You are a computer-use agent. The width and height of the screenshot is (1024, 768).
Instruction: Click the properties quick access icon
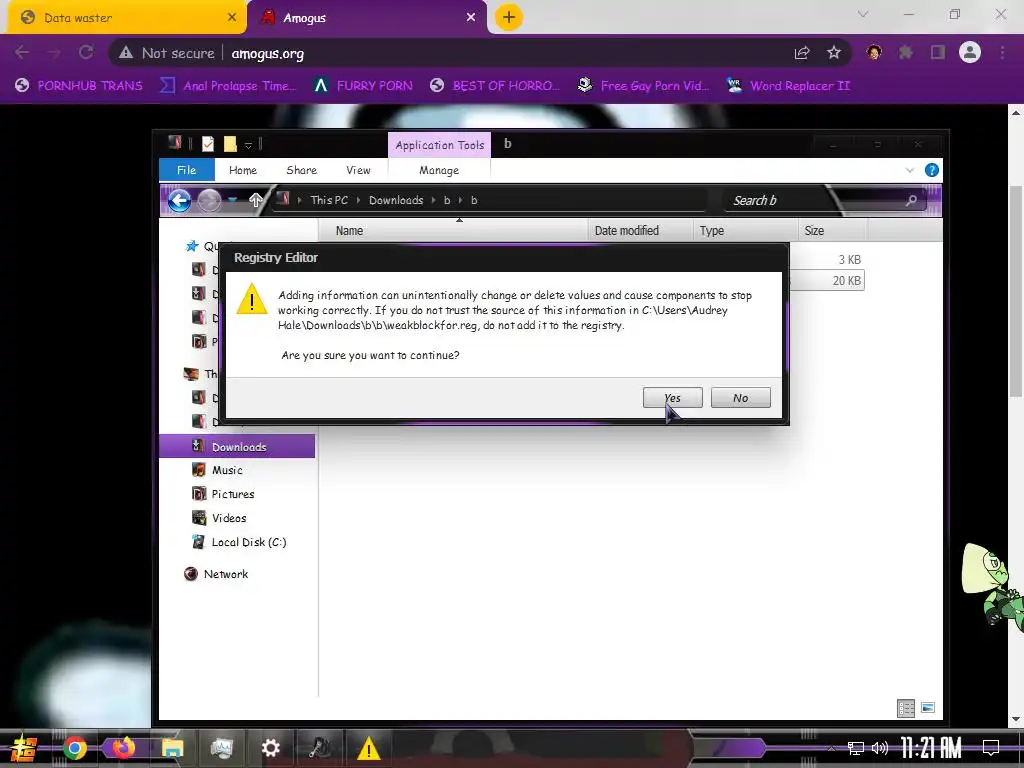coord(208,144)
